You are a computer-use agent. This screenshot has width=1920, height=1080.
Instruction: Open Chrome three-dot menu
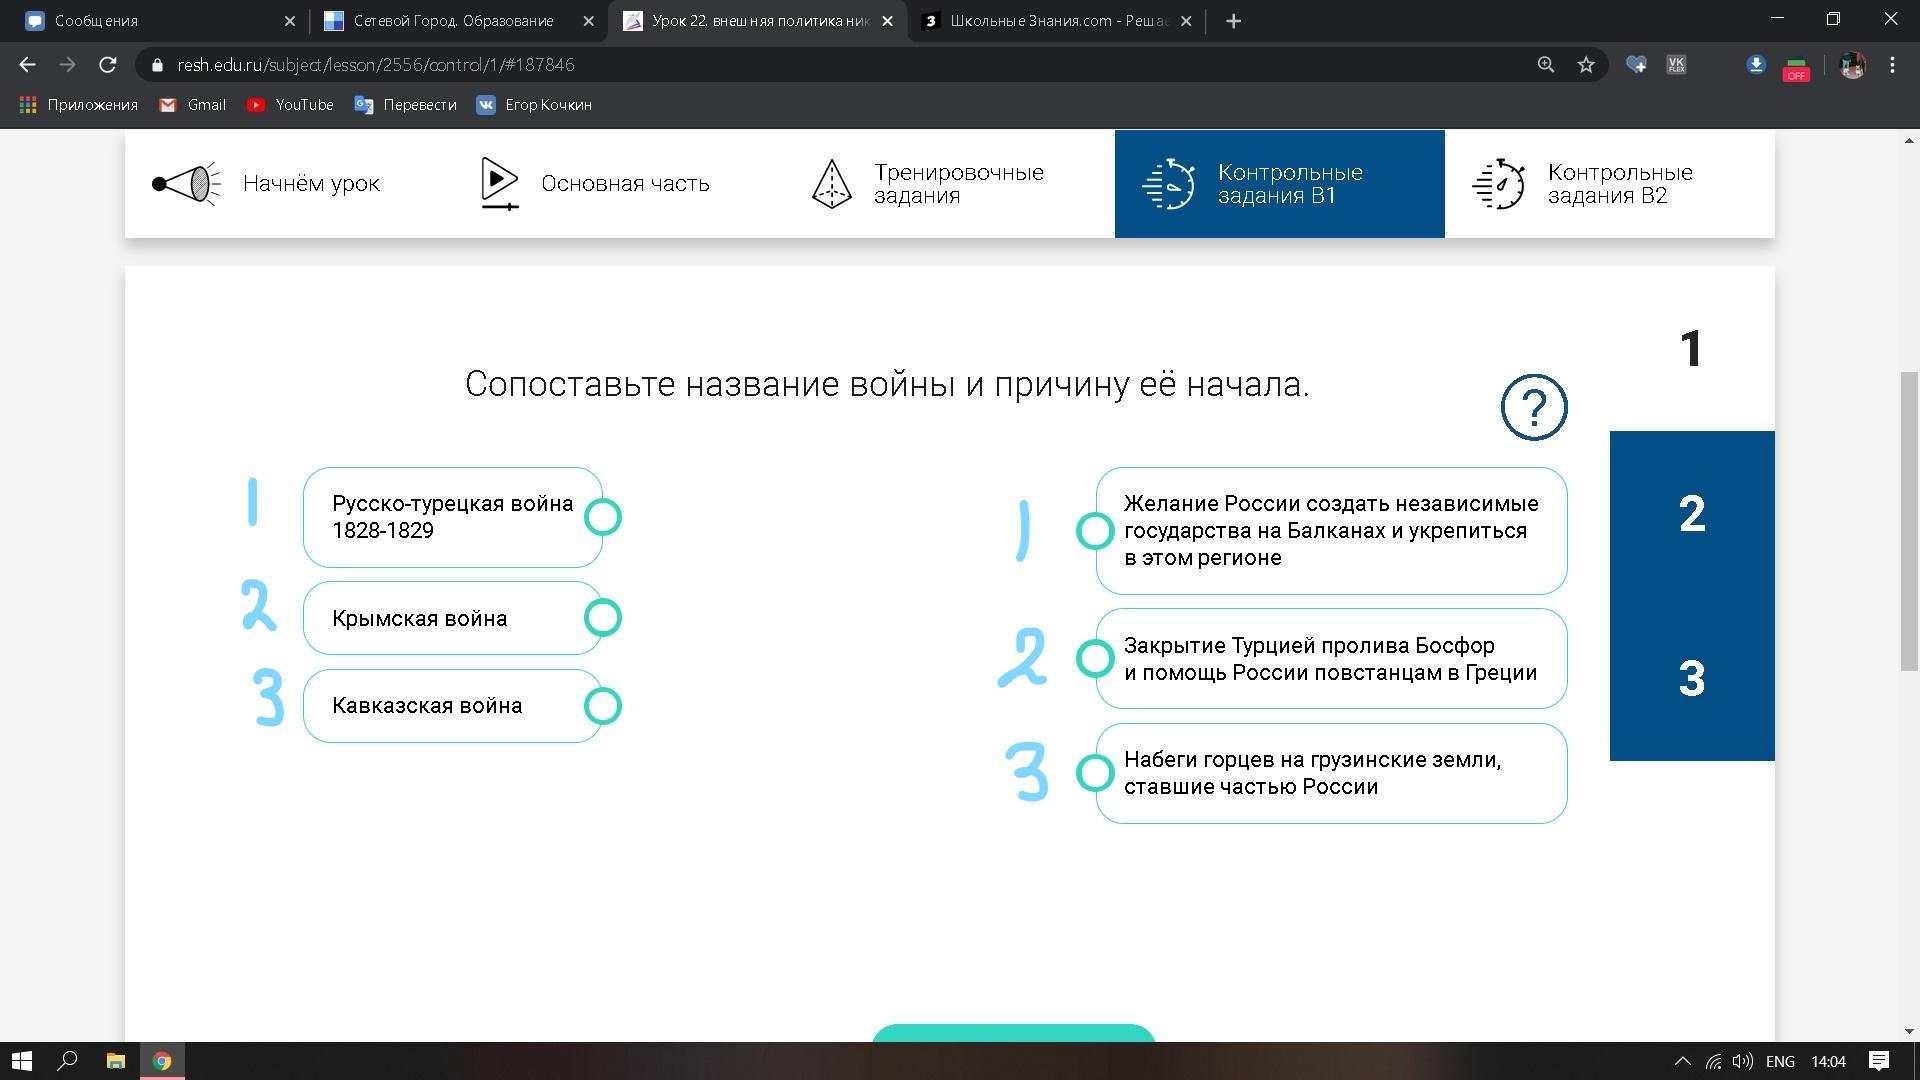[x=1892, y=65]
